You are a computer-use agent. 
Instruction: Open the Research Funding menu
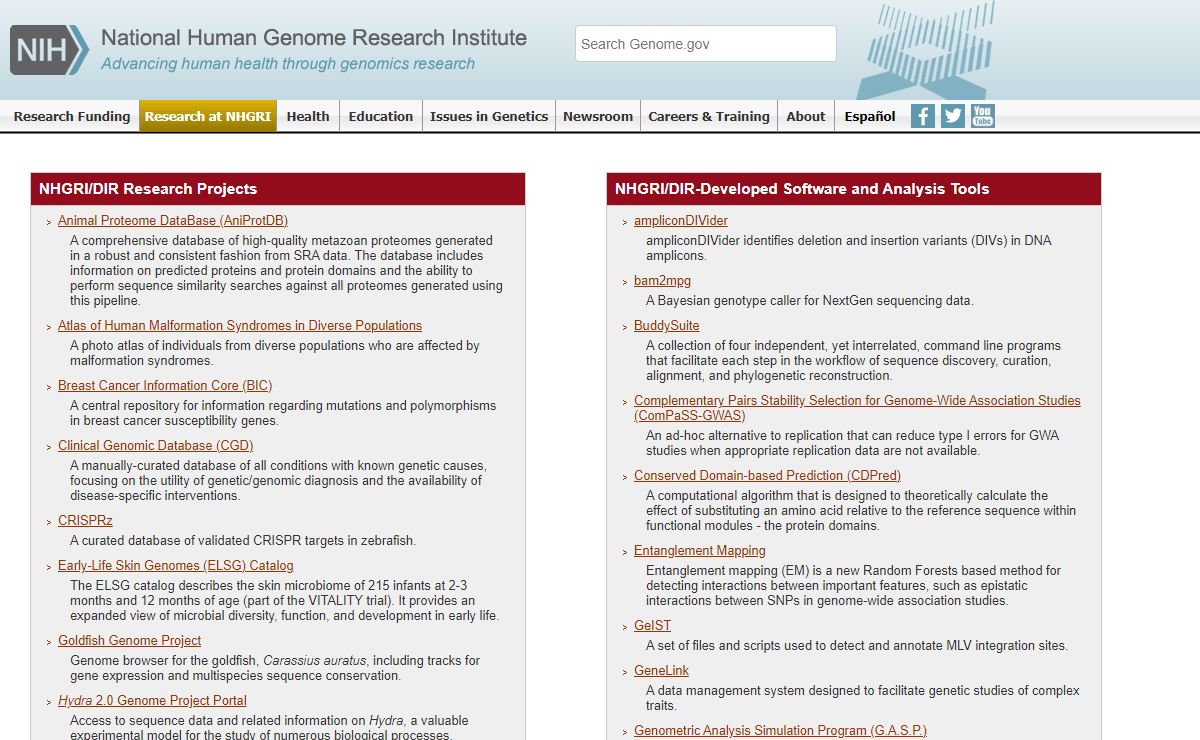click(72, 116)
